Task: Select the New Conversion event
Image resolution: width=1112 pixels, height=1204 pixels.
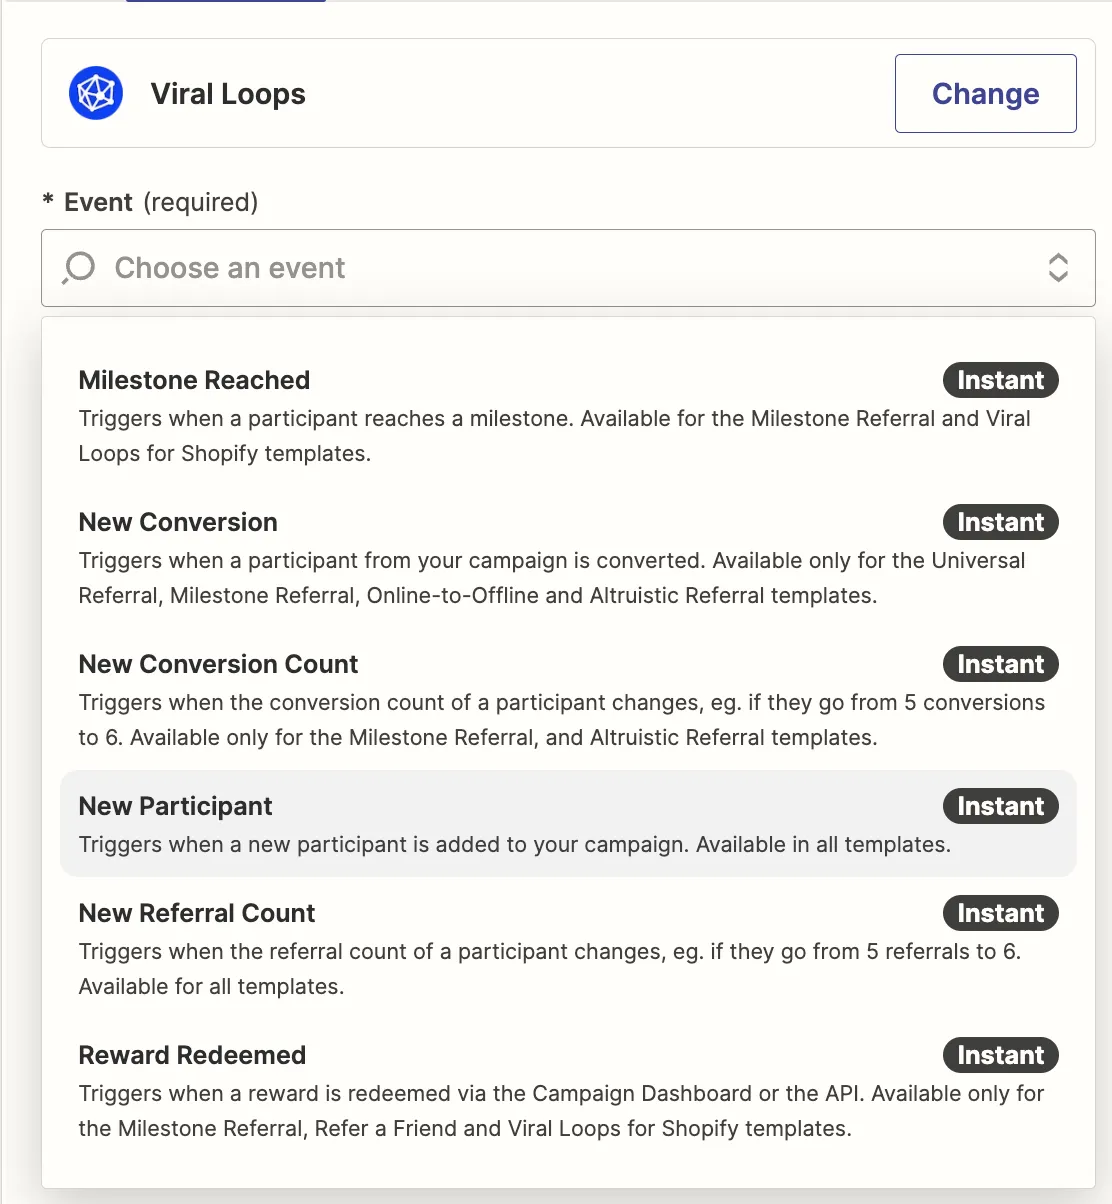Action: coord(568,557)
